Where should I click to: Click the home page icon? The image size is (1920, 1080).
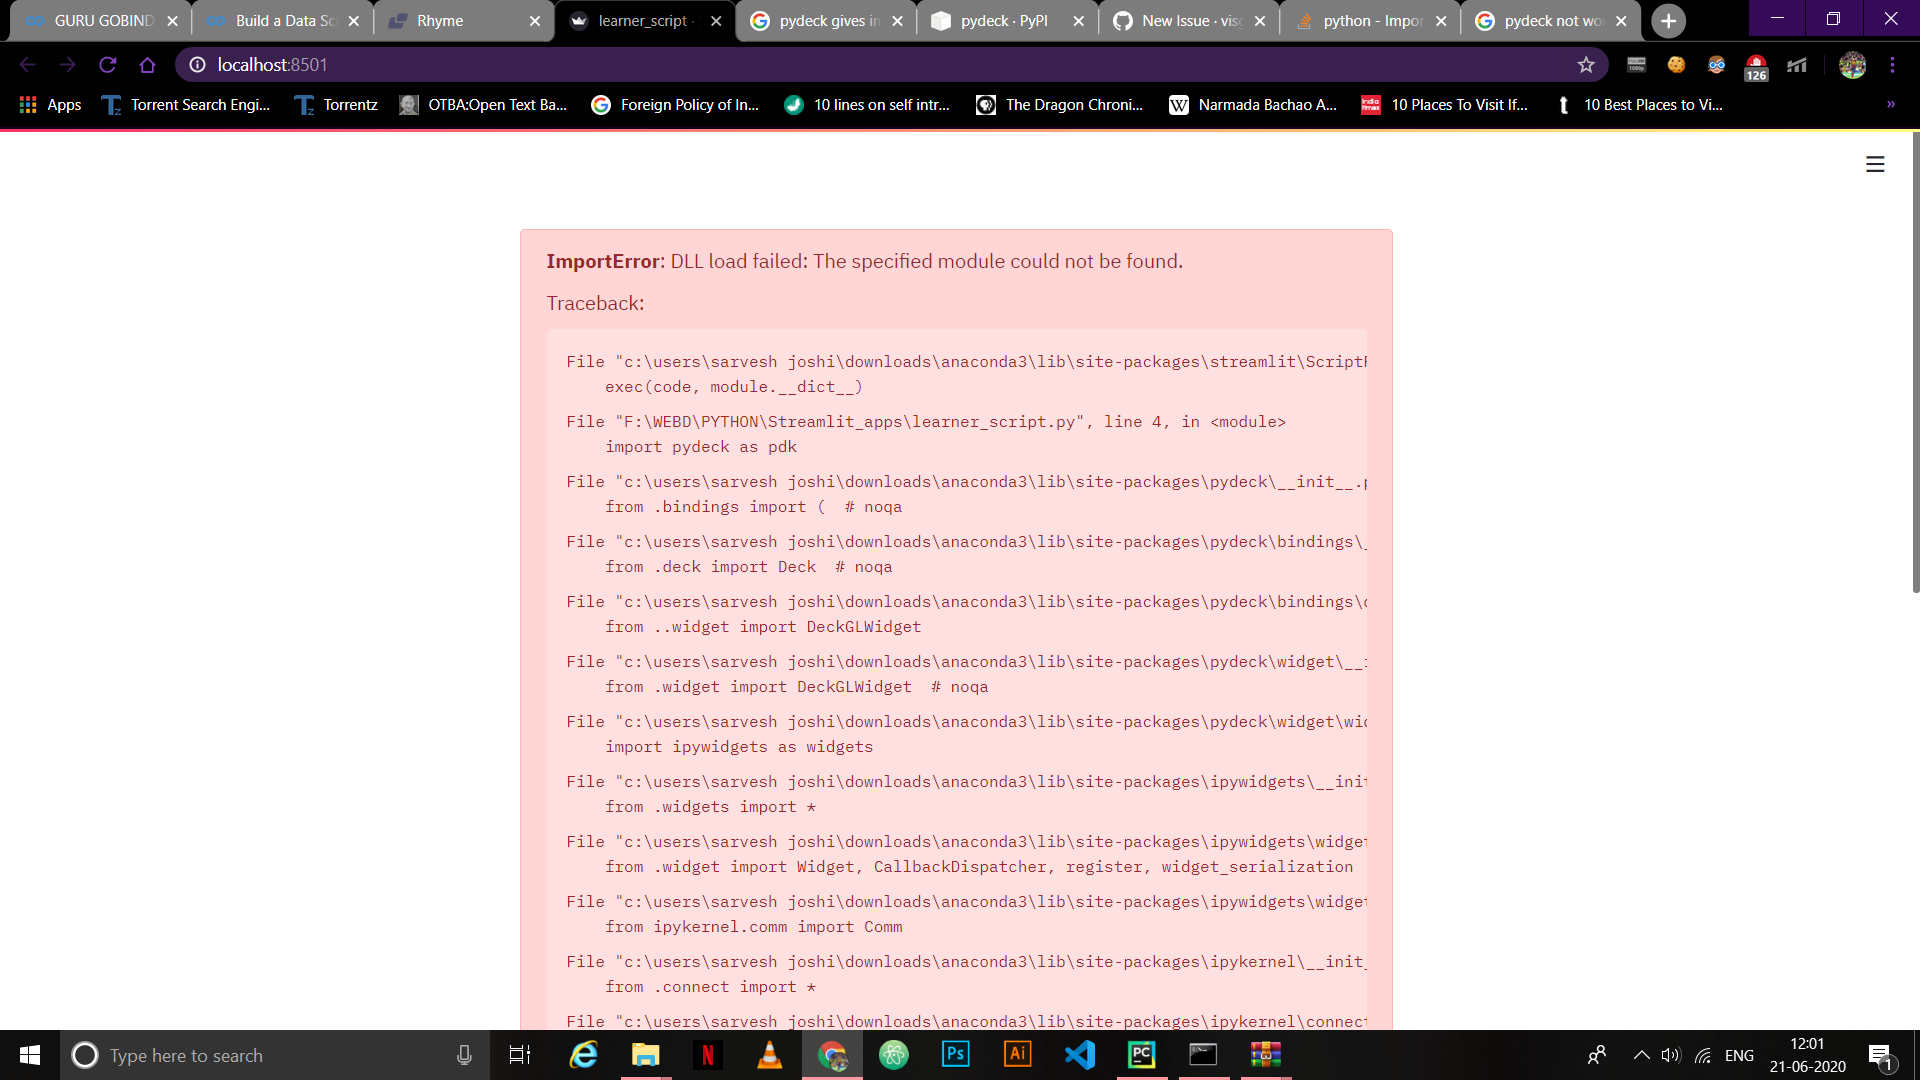tap(147, 65)
